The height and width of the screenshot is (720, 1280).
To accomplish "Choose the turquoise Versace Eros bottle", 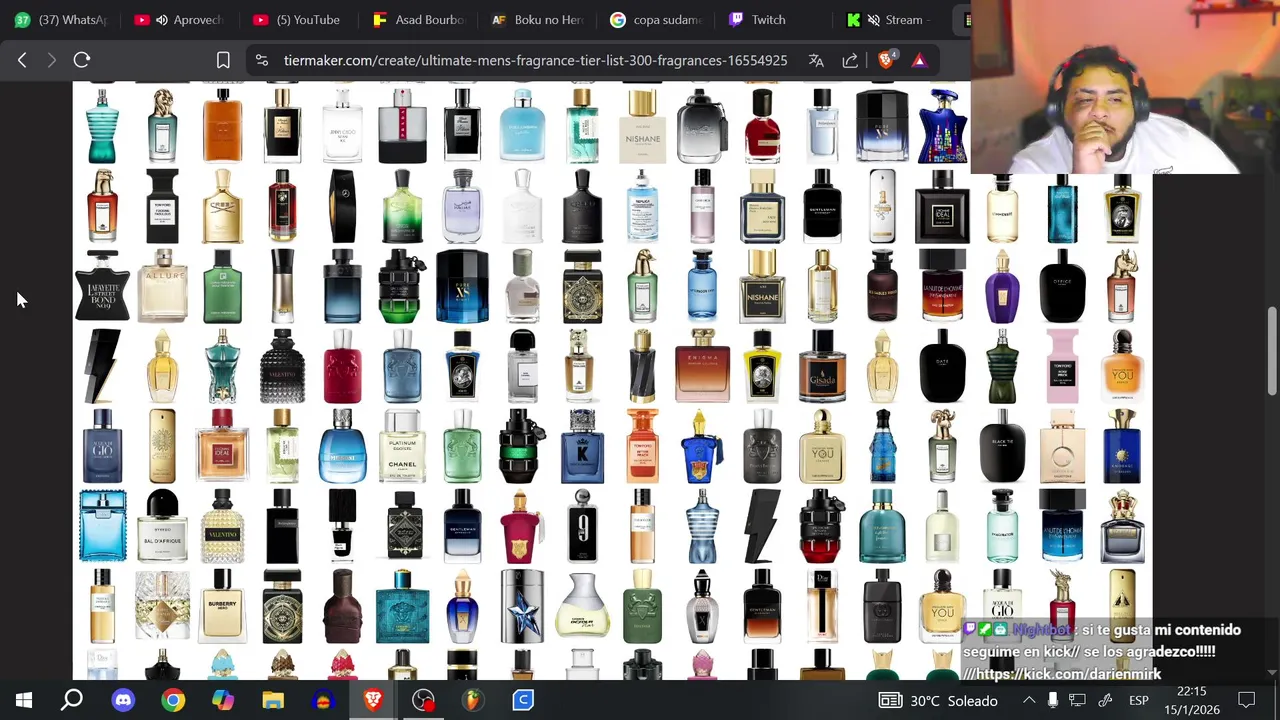I will coord(402,606).
